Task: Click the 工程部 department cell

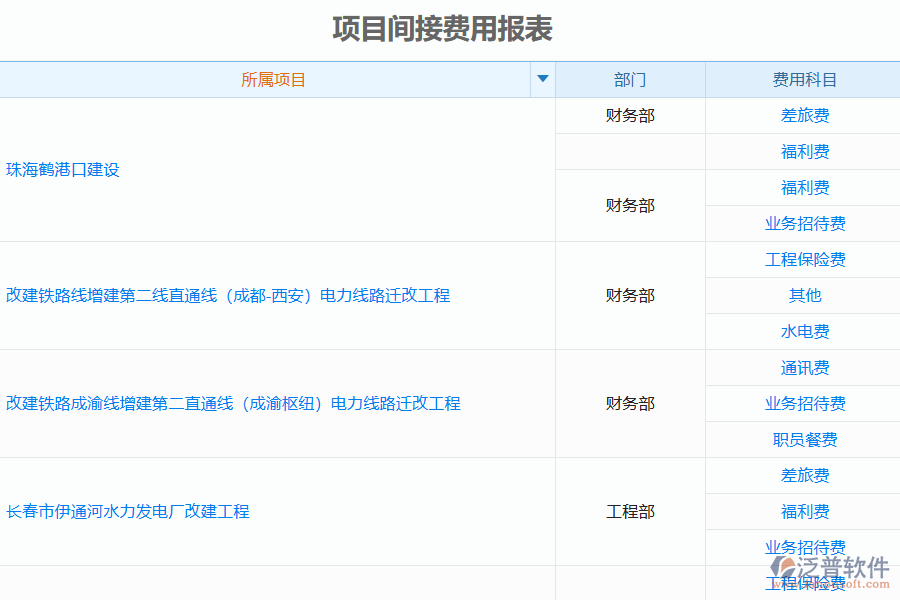Action: [630, 511]
